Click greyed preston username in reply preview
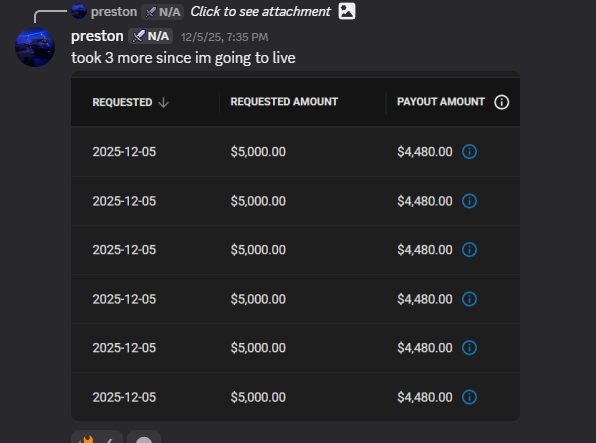The width and height of the screenshot is (596, 443). (x=114, y=12)
